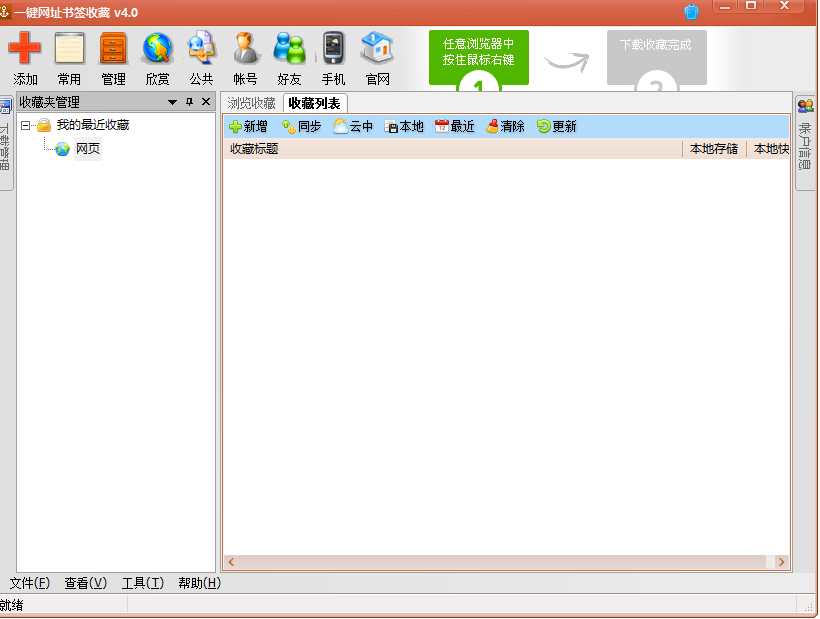Click the 同步 sync button
820x619 pixels.
(x=301, y=127)
